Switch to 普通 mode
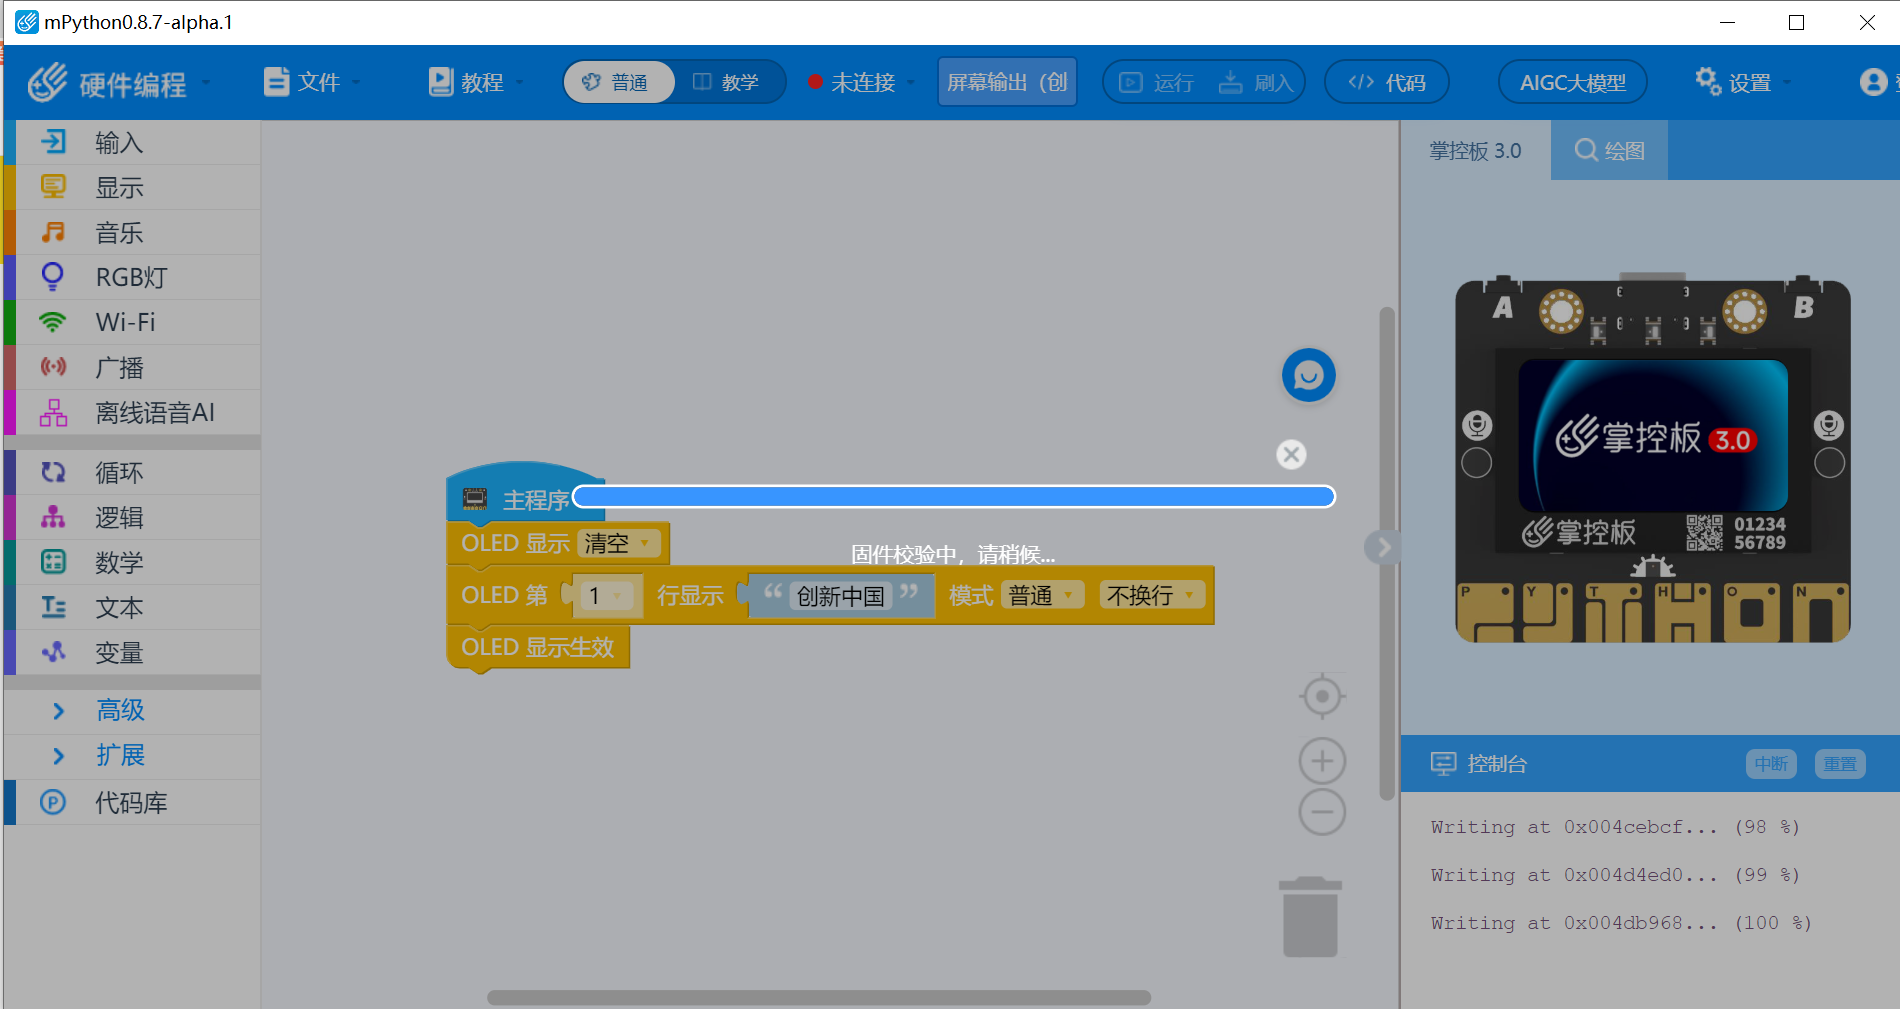Image resolution: width=1900 pixels, height=1009 pixels. click(619, 82)
